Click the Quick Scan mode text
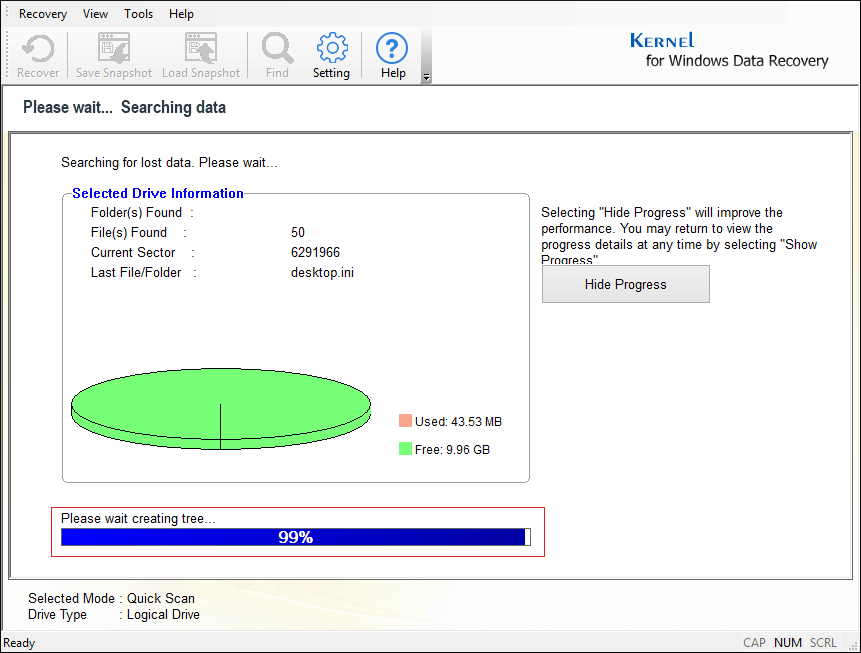Viewport: 861px width, 653px height. [x=161, y=598]
